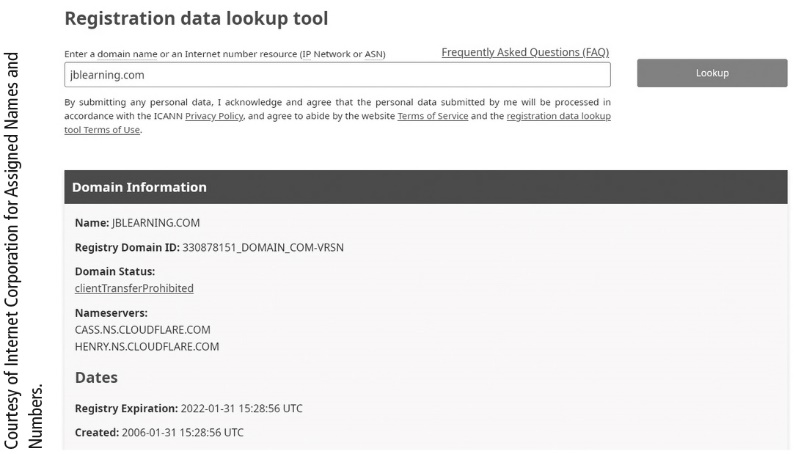Image resolution: width=796 pixels, height=454 pixels.
Task: Click the Dates section heading
Action: (96, 378)
